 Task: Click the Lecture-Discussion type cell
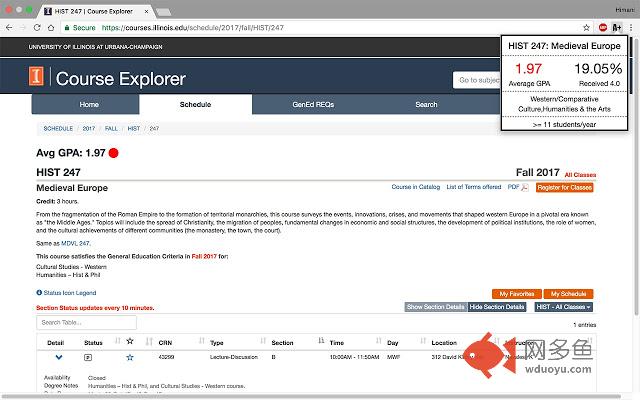click(x=233, y=357)
